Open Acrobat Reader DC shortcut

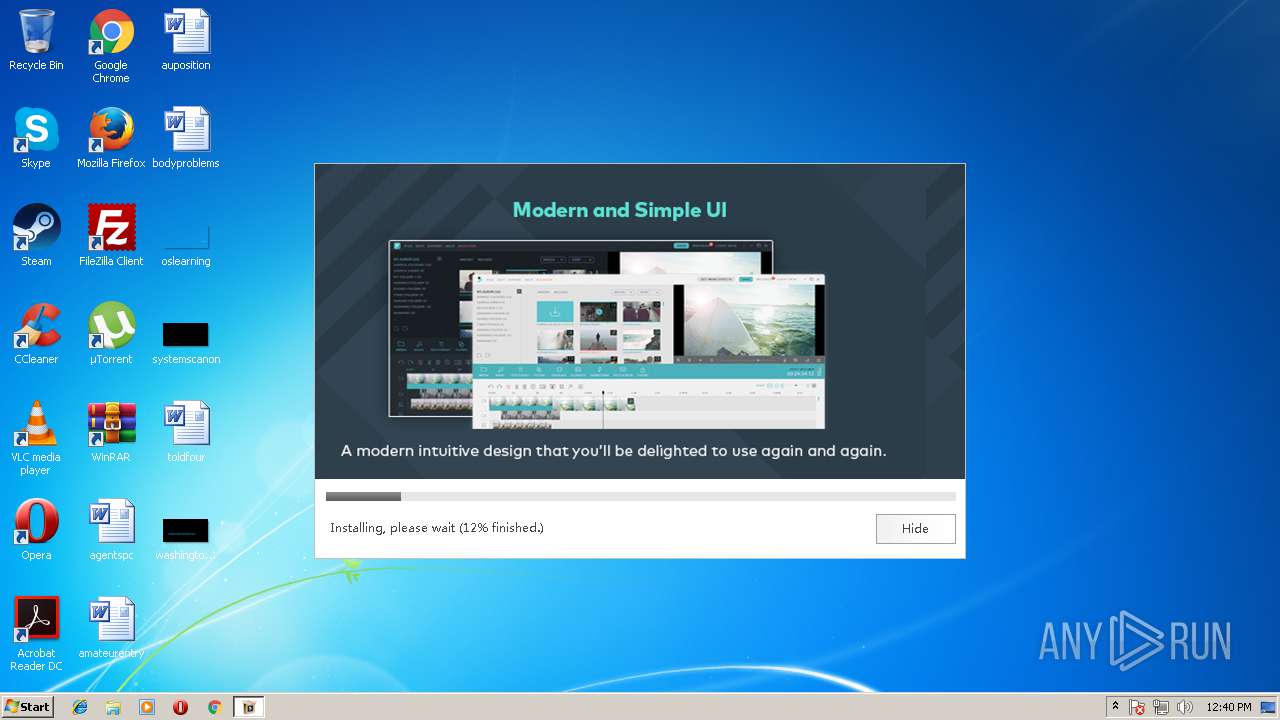[36, 634]
